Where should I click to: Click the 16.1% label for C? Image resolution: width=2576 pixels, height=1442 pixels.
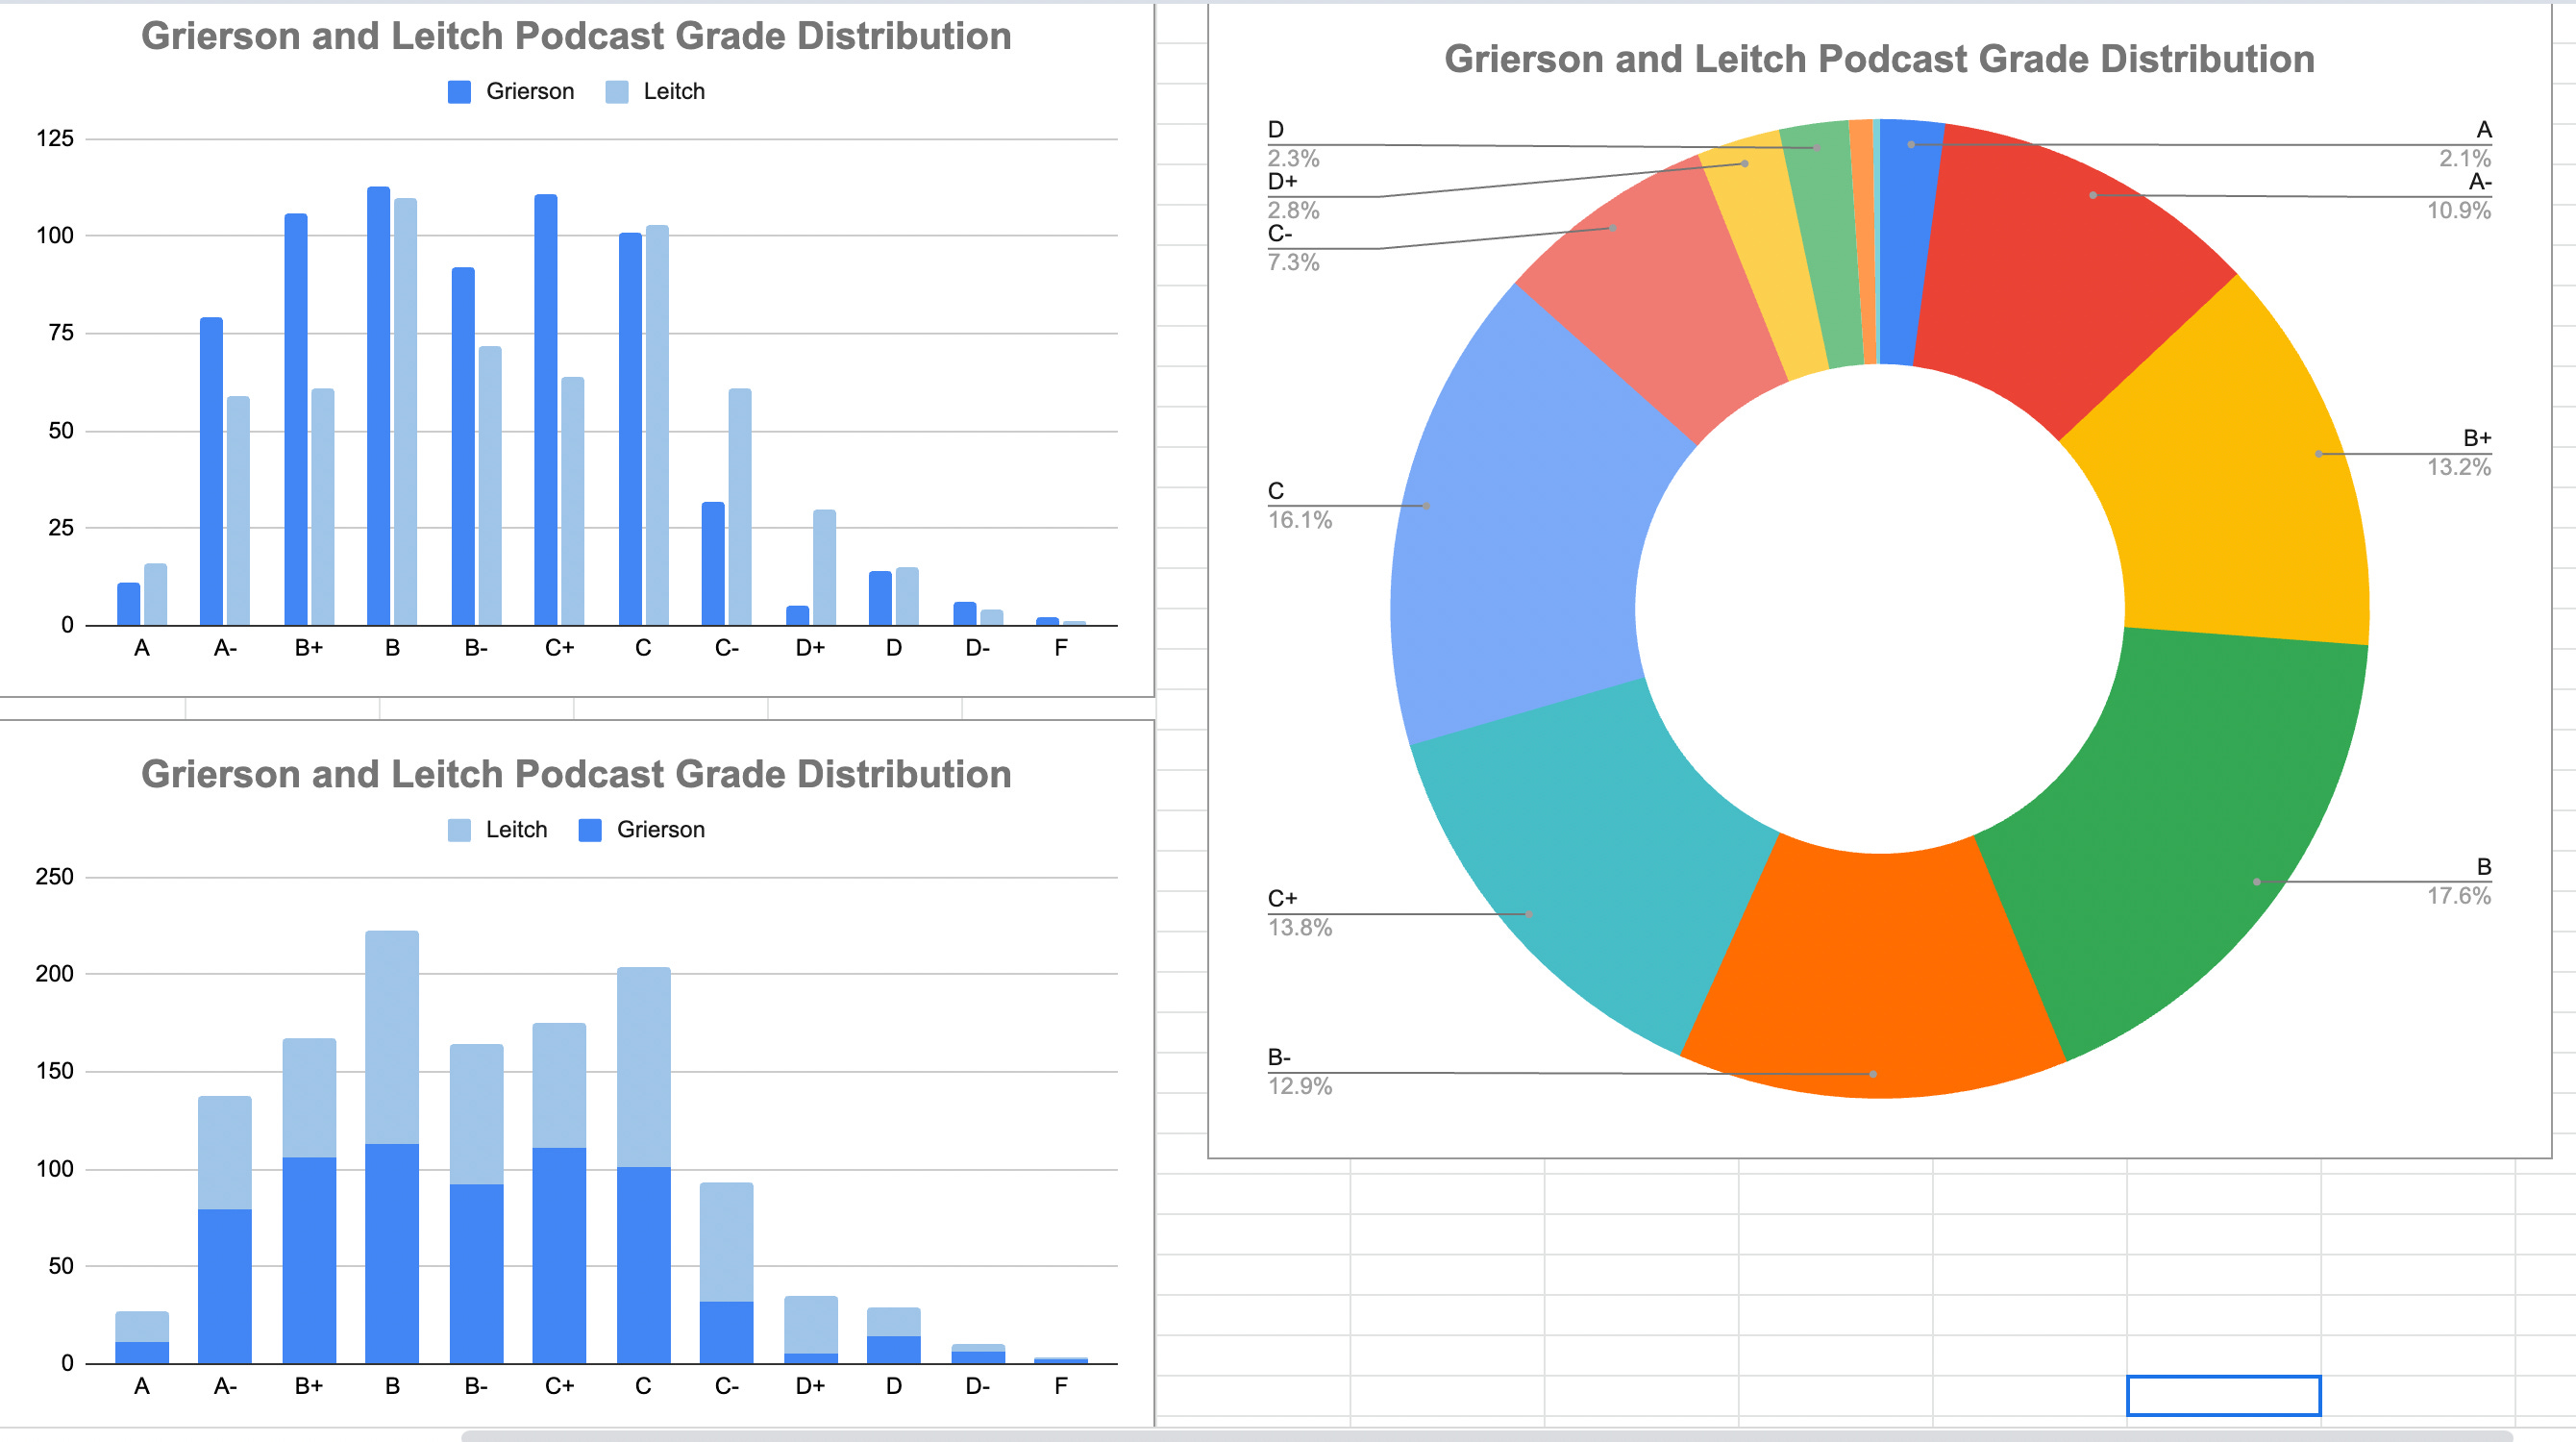click(x=1299, y=520)
